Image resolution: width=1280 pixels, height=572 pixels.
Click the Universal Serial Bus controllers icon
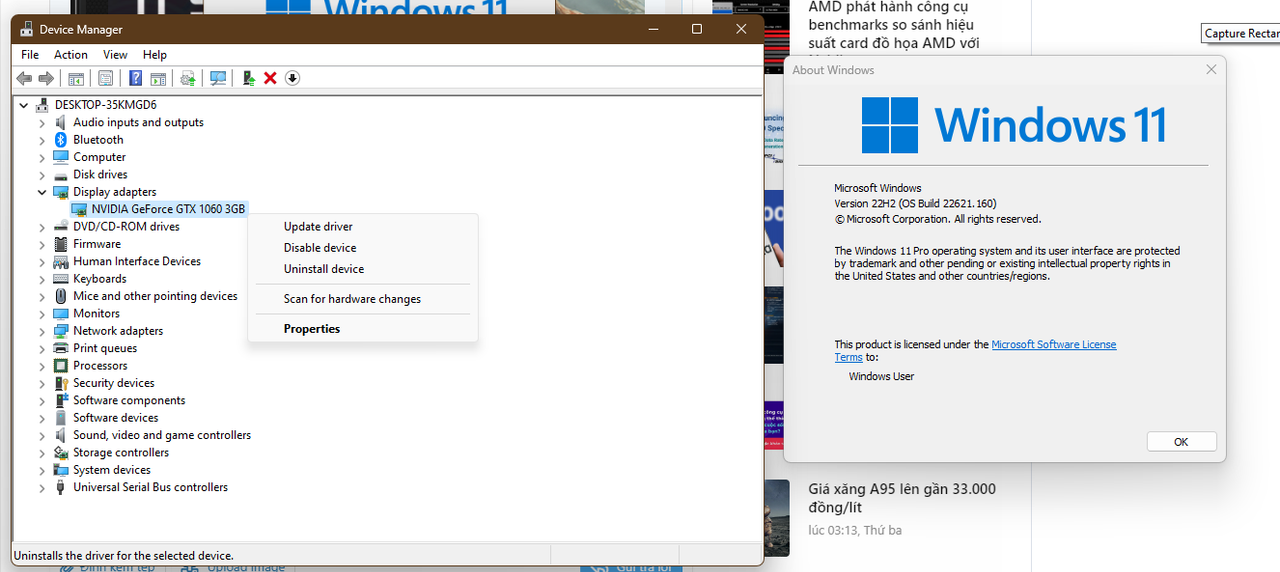[x=61, y=487]
